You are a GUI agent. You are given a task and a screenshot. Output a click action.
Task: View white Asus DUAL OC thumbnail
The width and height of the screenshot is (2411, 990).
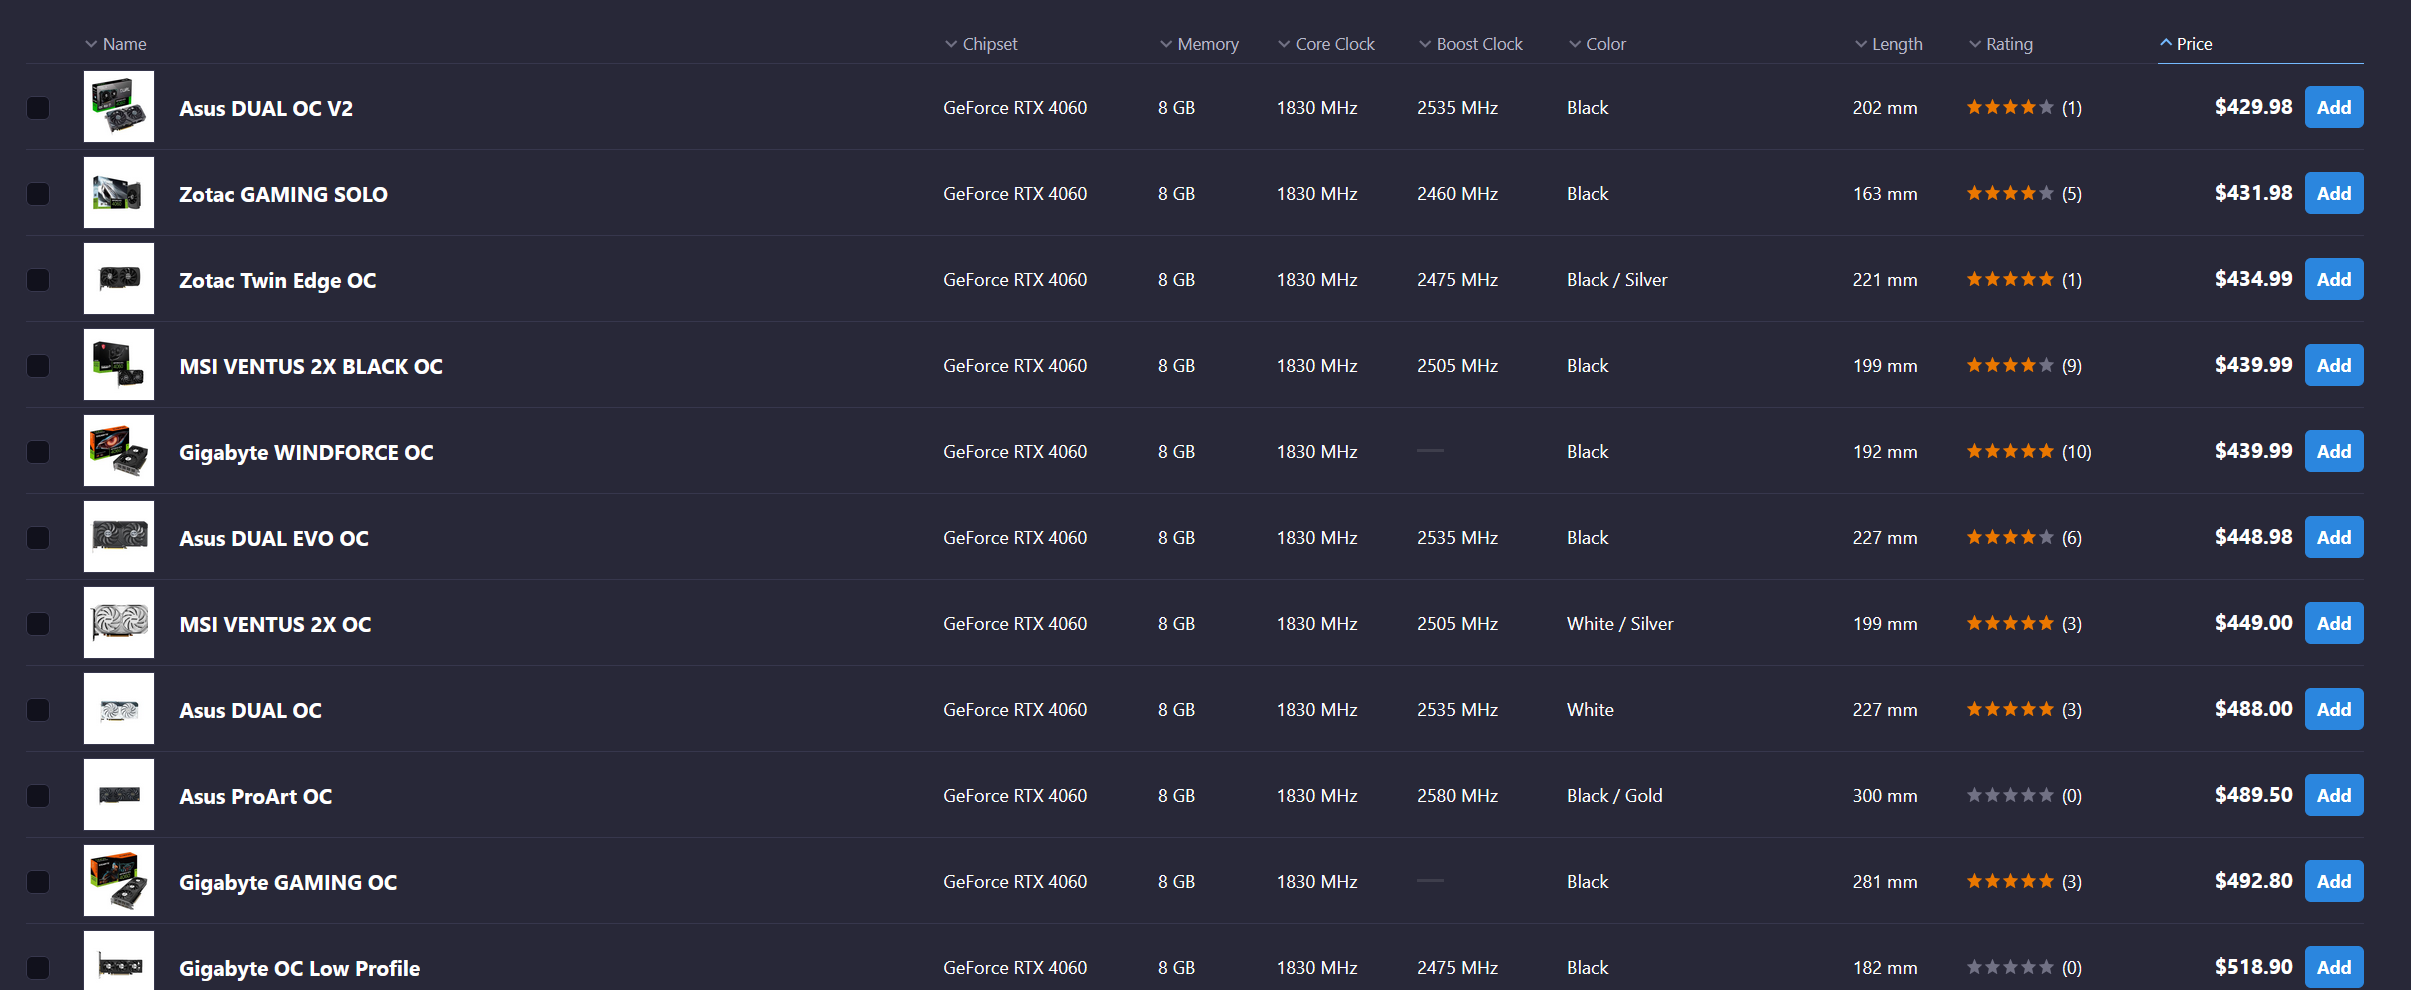(119, 709)
